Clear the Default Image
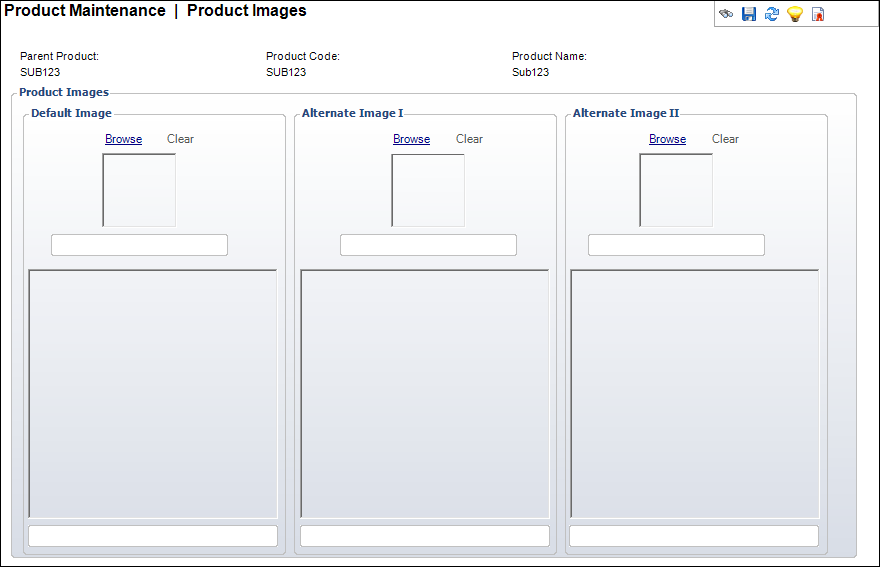880x567 pixels. pos(180,139)
